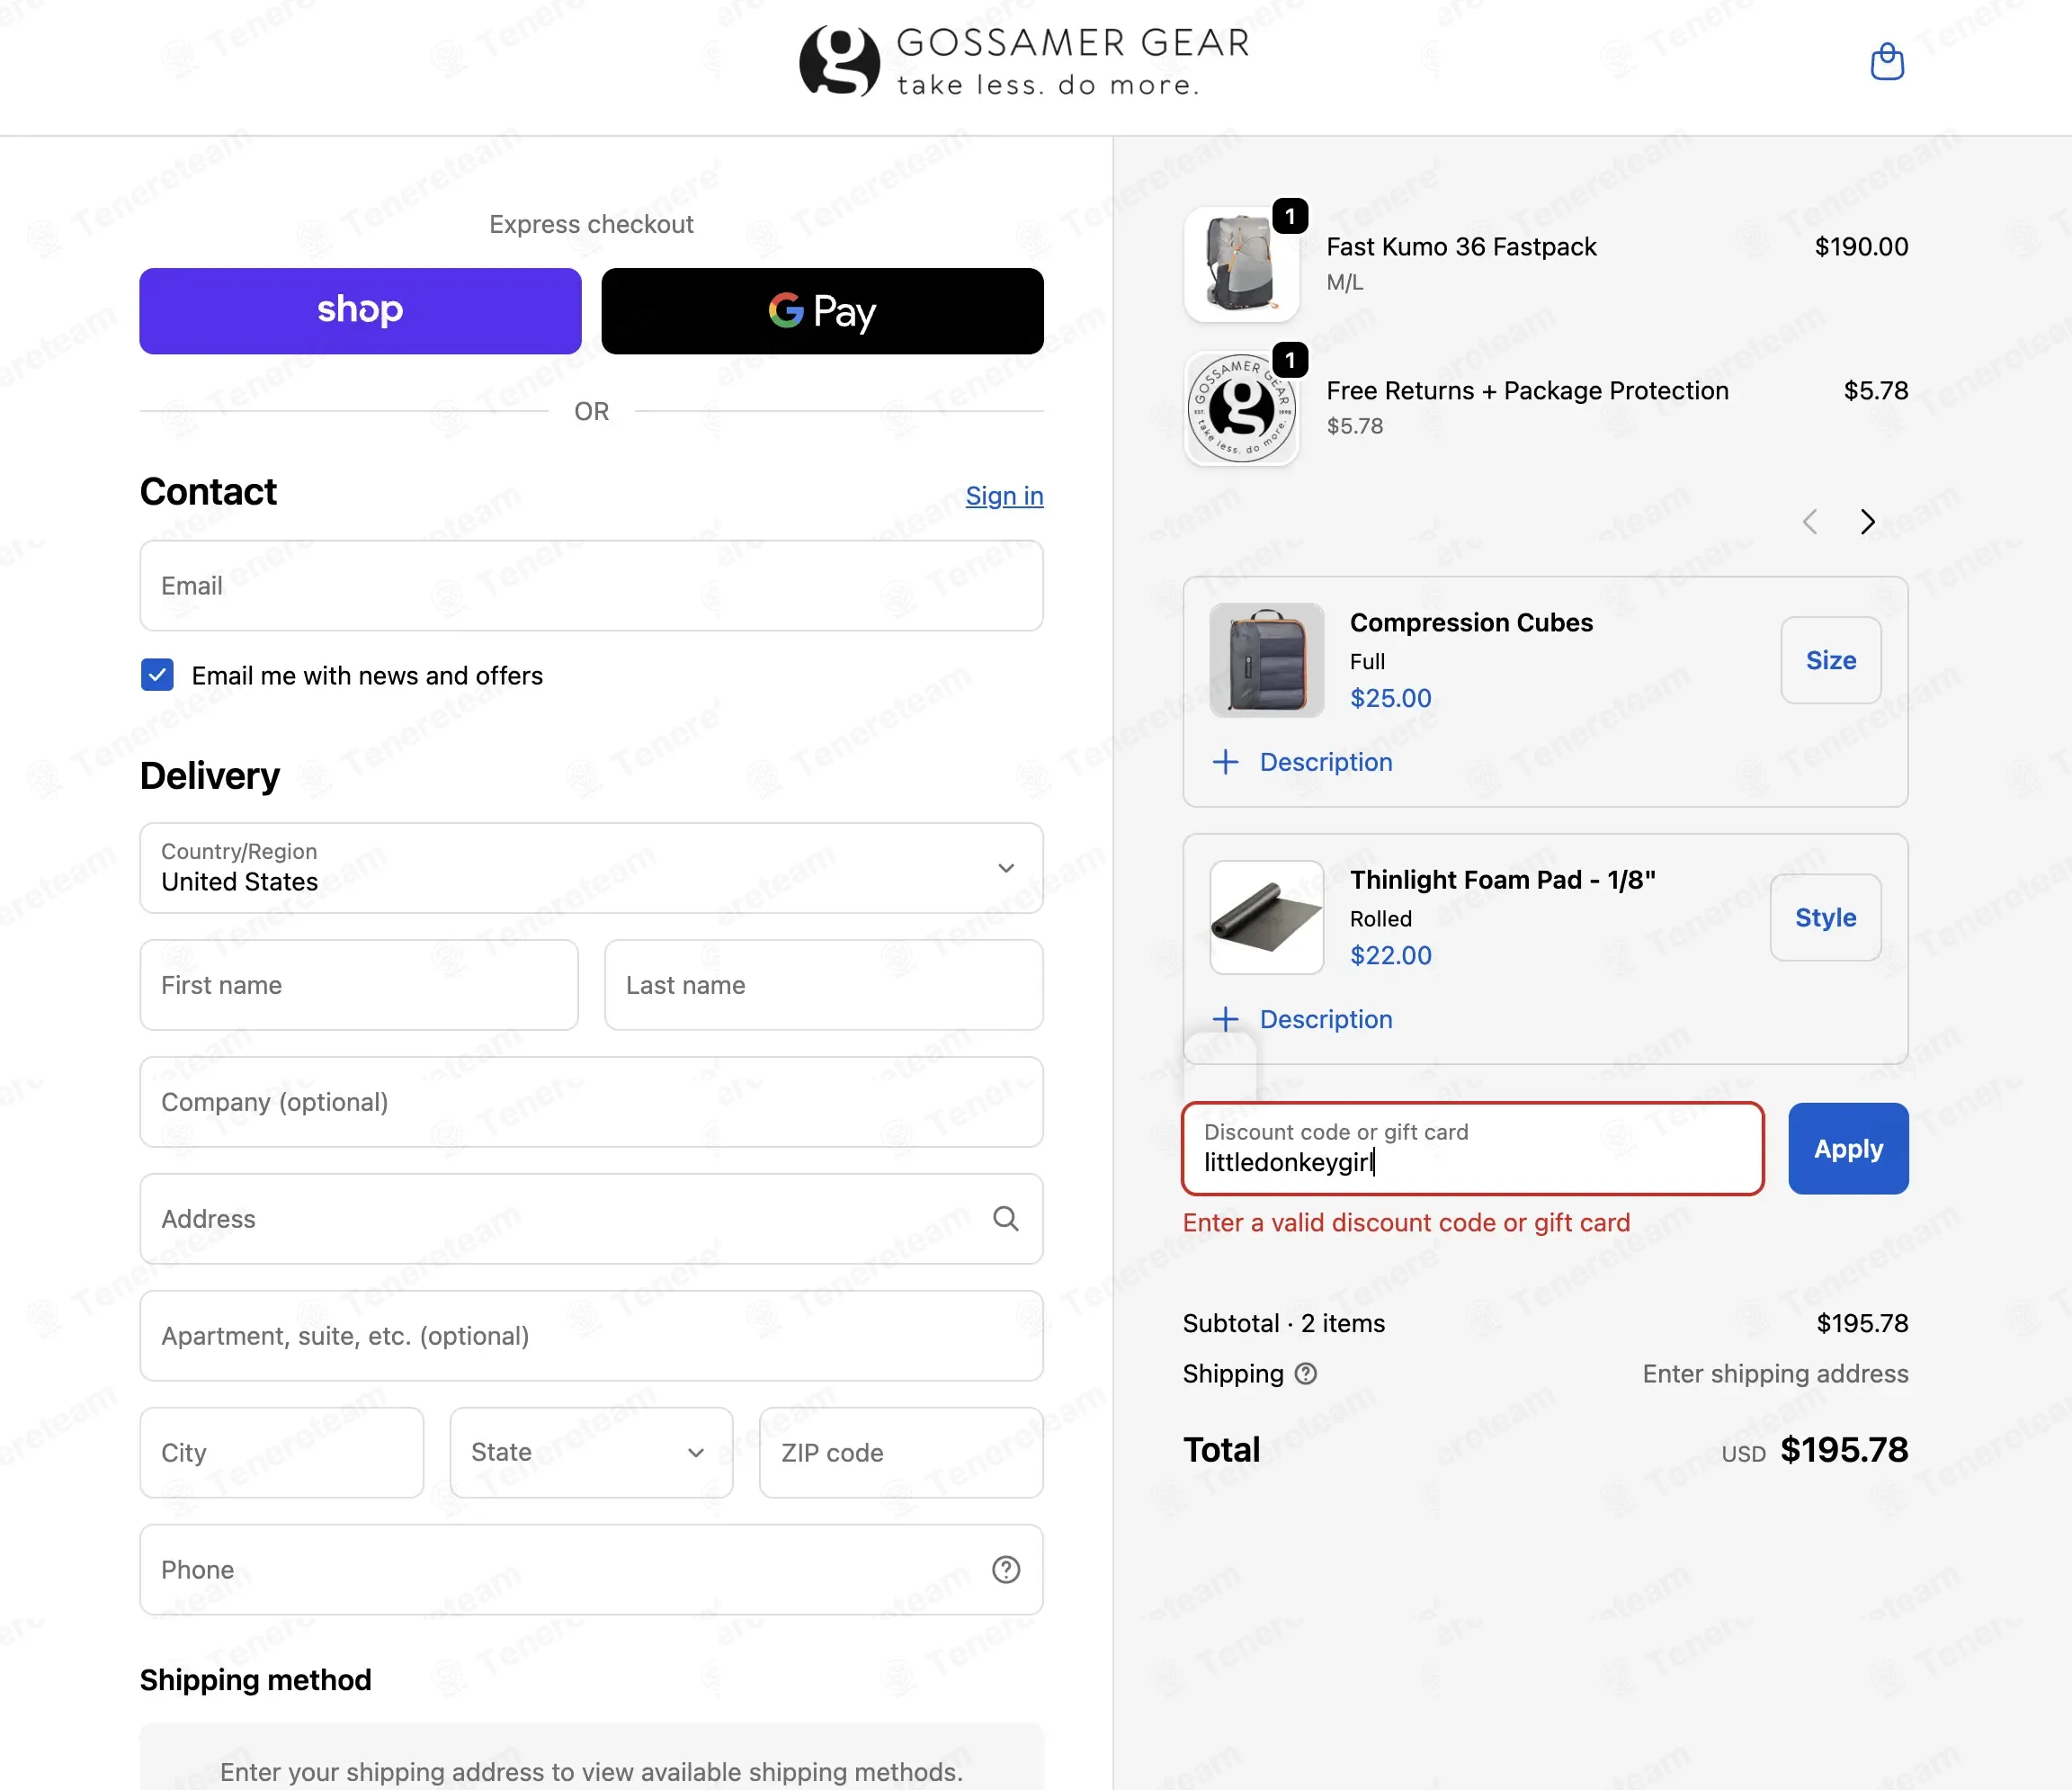Choose Size for Compression Cubes
This screenshot has width=2072, height=1790.
click(1830, 660)
